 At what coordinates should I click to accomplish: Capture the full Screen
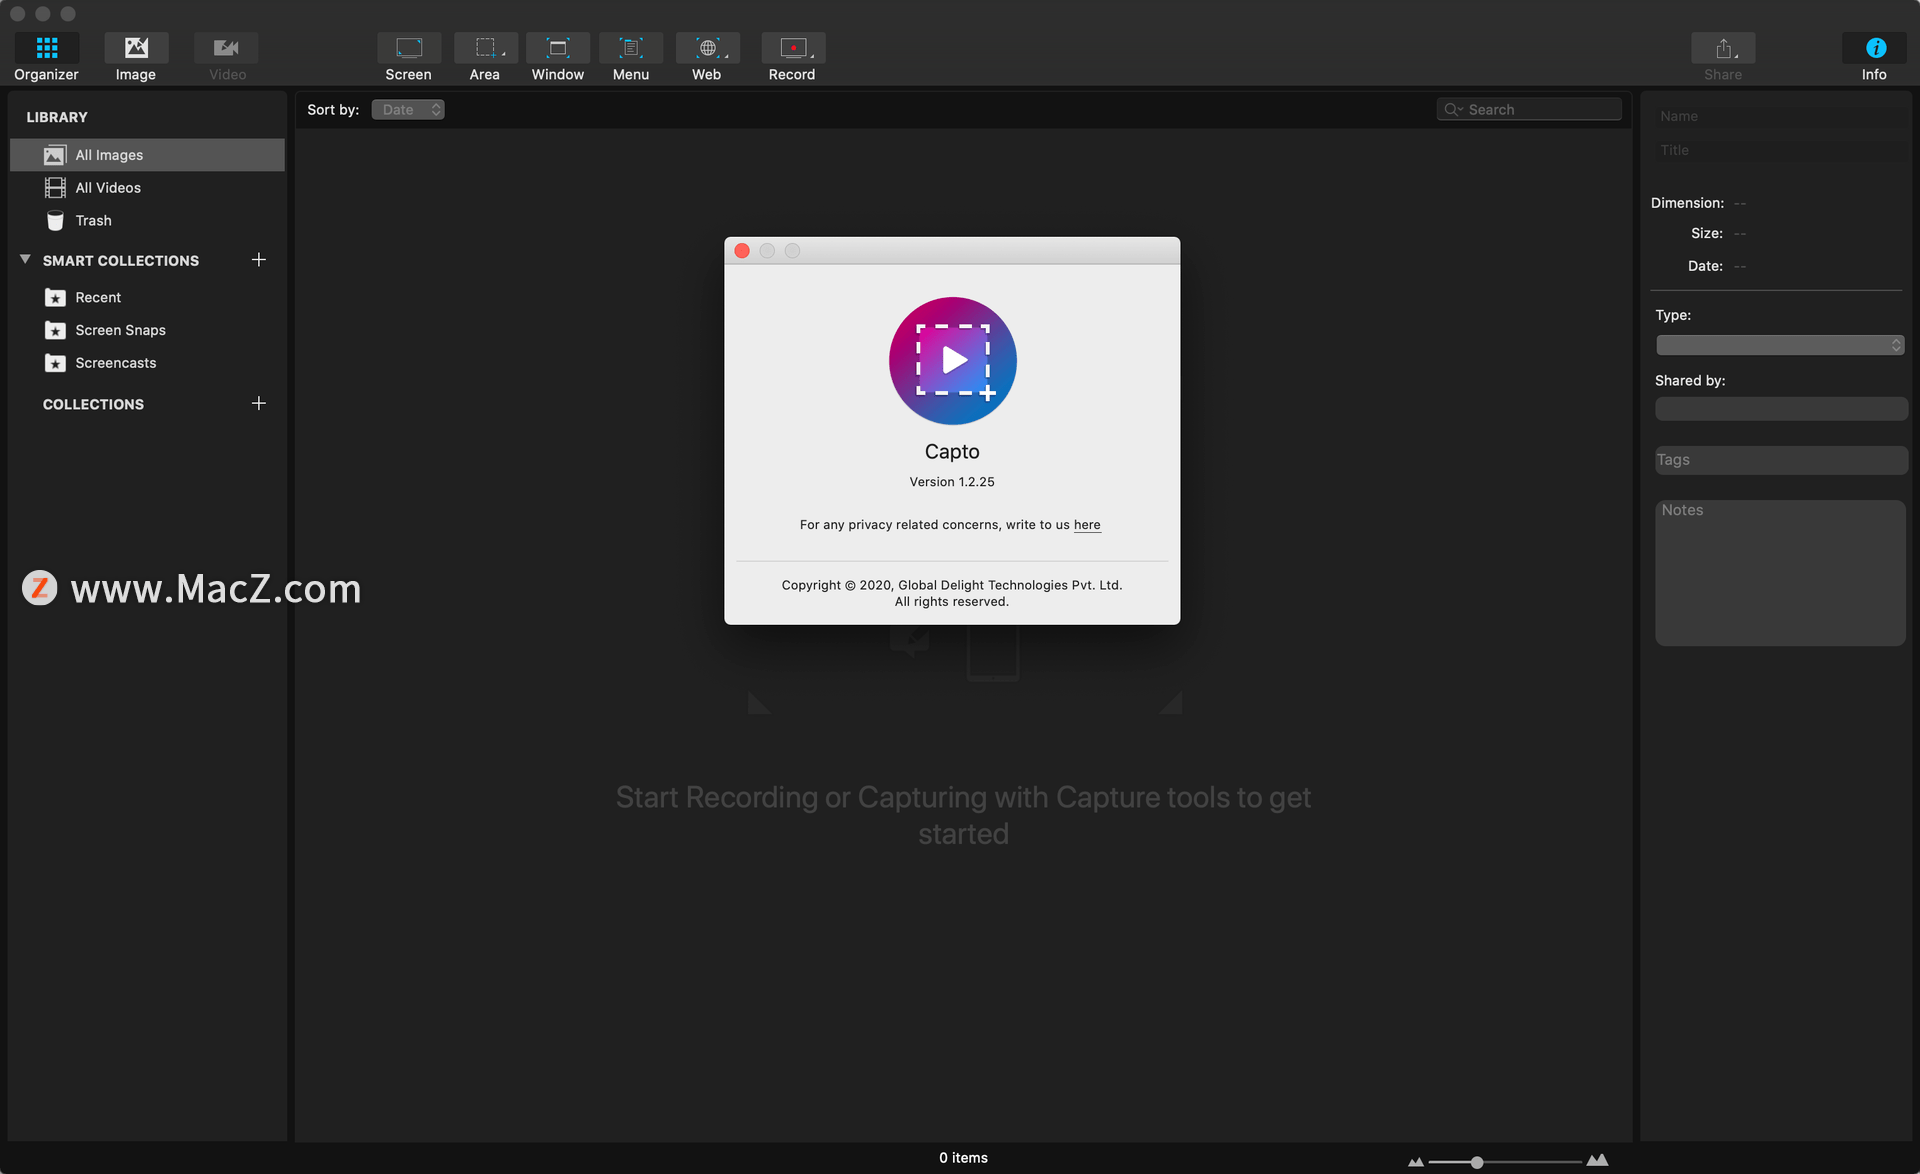pyautogui.click(x=408, y=57)
